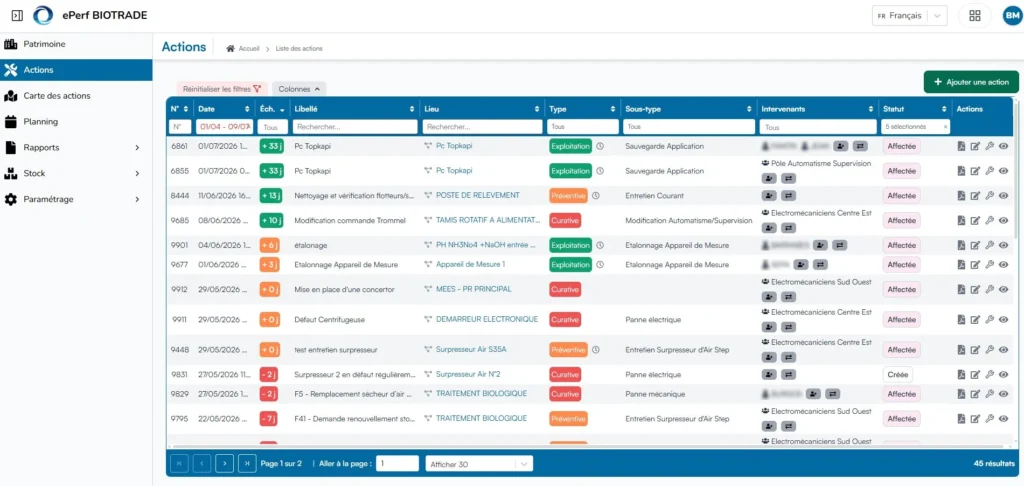Image resolution: width=1024 pixels, height=486 pixels.
Task: Open wrench tool for action 9677
Action: pos(989,265)
